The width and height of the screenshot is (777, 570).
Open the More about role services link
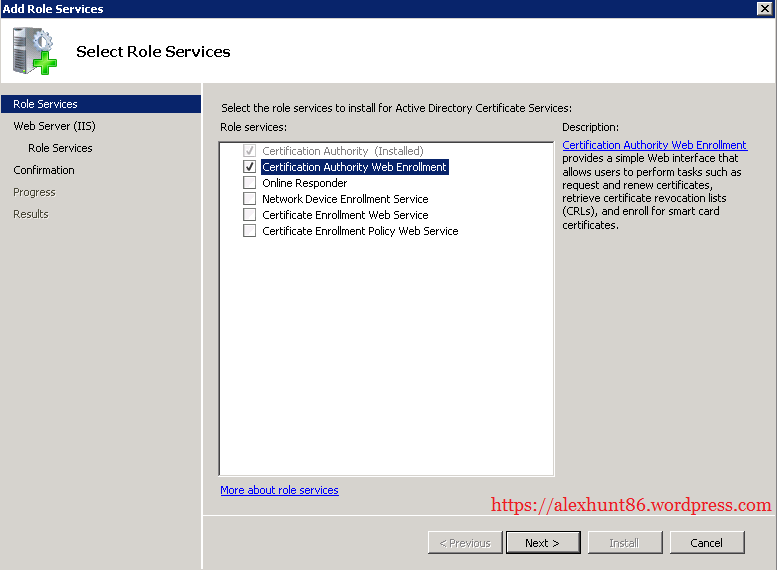(x=279, y=490)
